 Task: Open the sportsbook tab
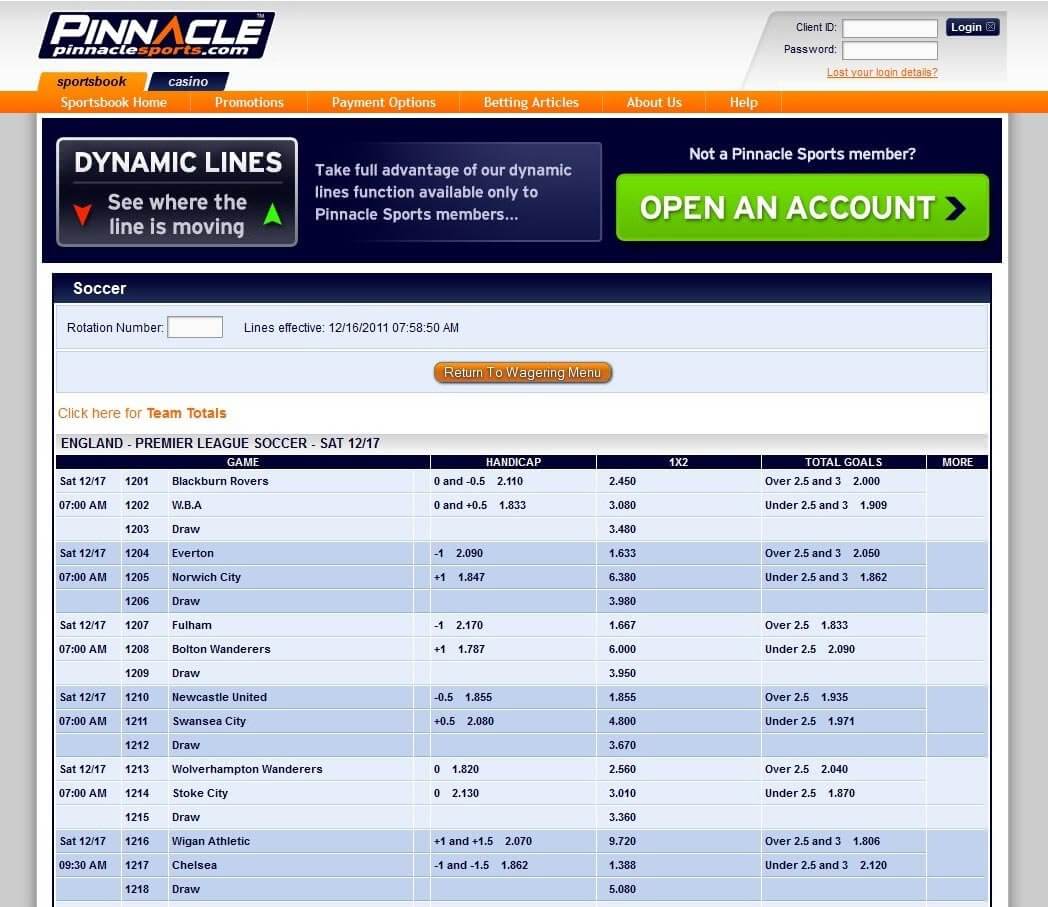click(92, 82)
